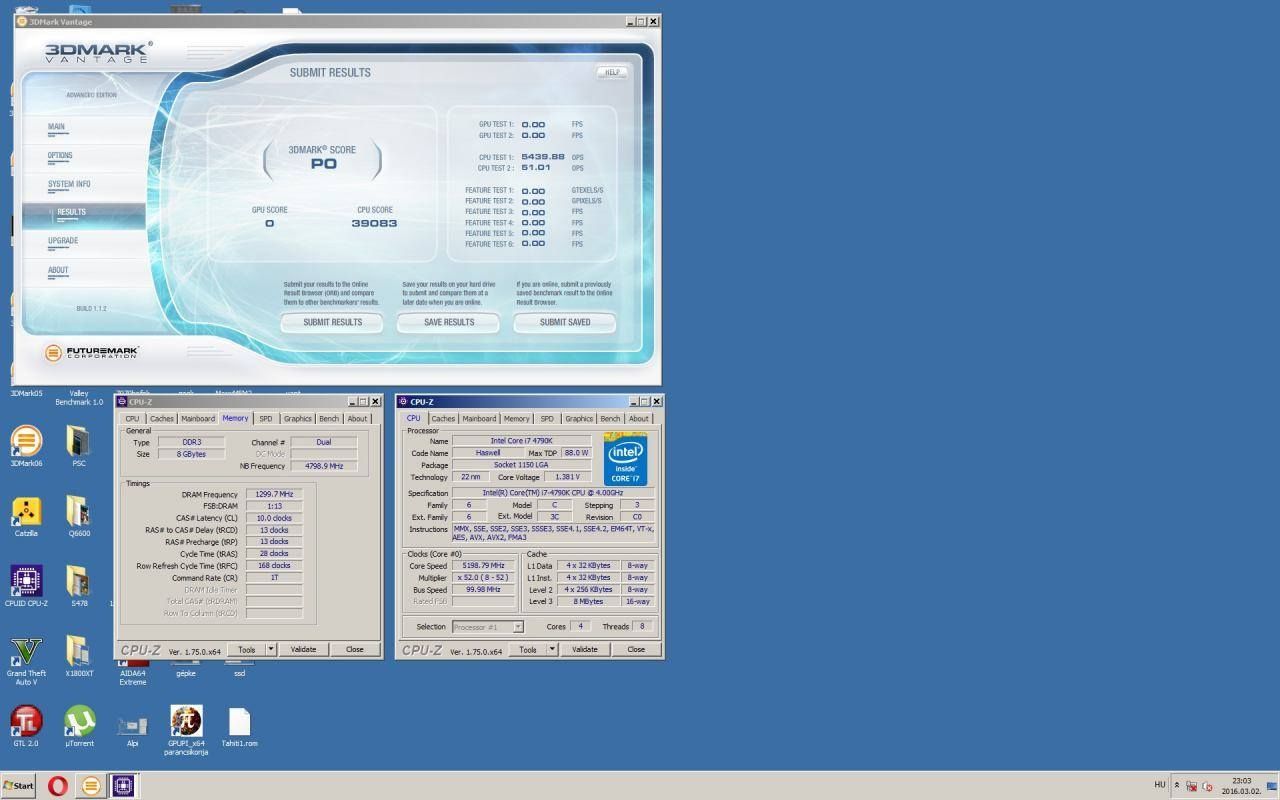Screen dimensions: 1280x800
Task: Open Bench tab in right CPU-Z window
Action: point(610,419)
